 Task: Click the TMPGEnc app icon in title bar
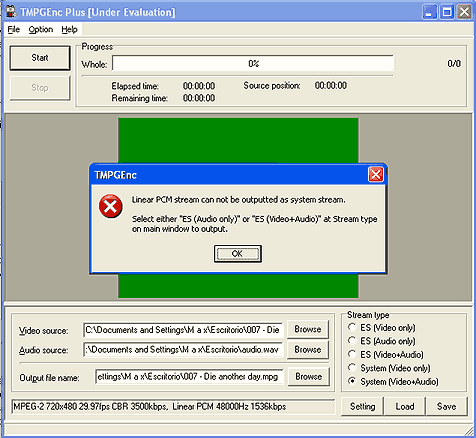click(11, 11)
